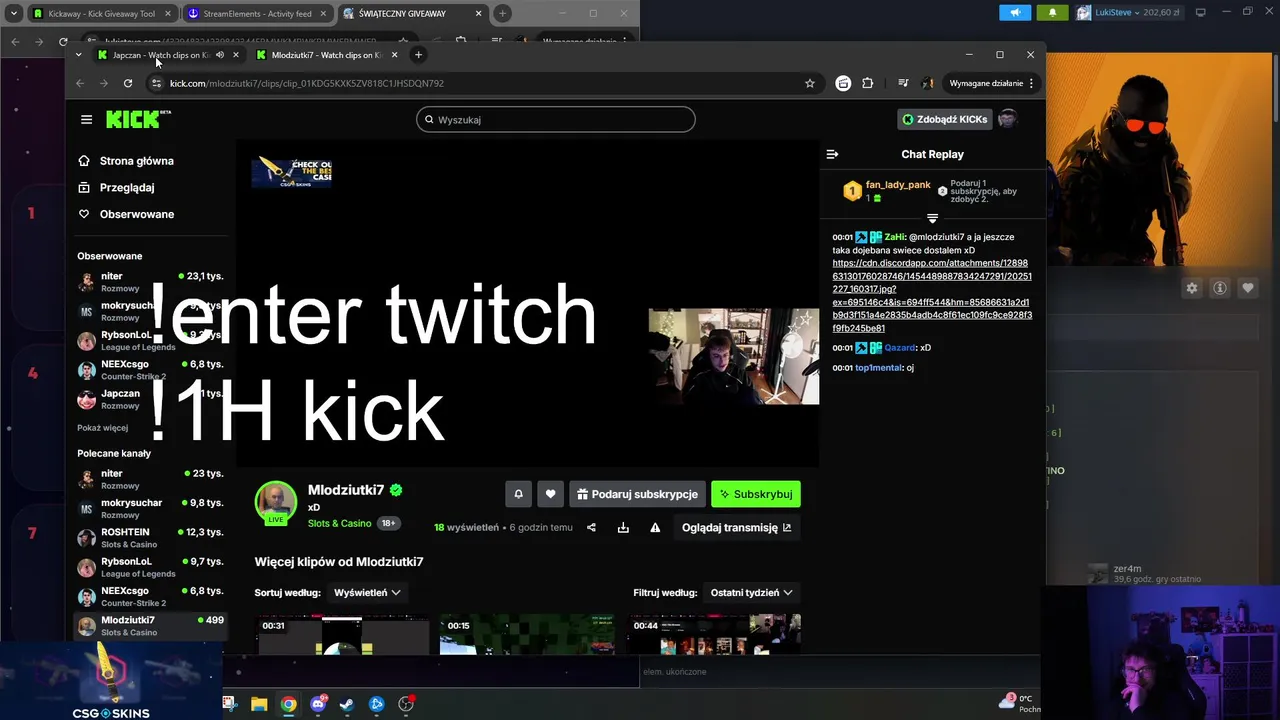Open the 00:31 clip thumbnail

(343, 635)
